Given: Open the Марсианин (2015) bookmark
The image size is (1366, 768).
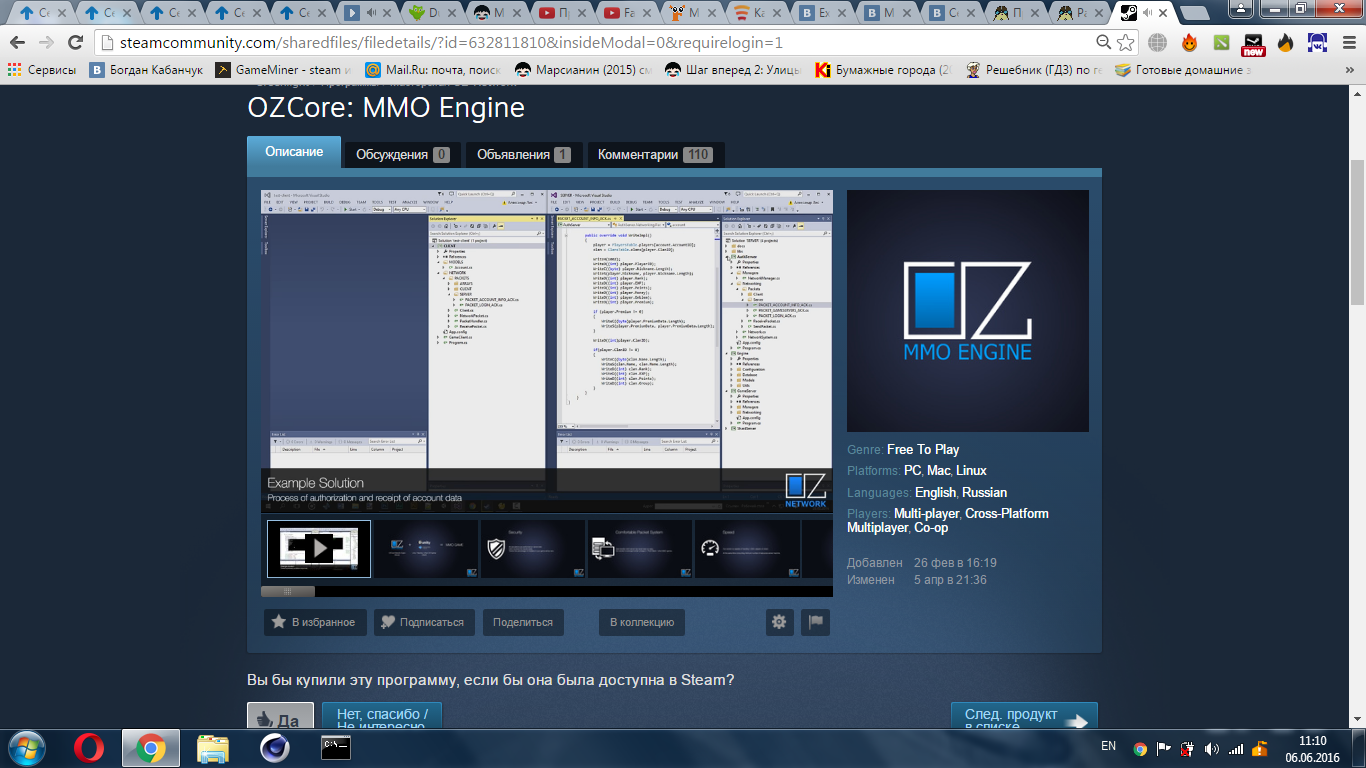Looking at the screenshot, I should click(584, 70).
